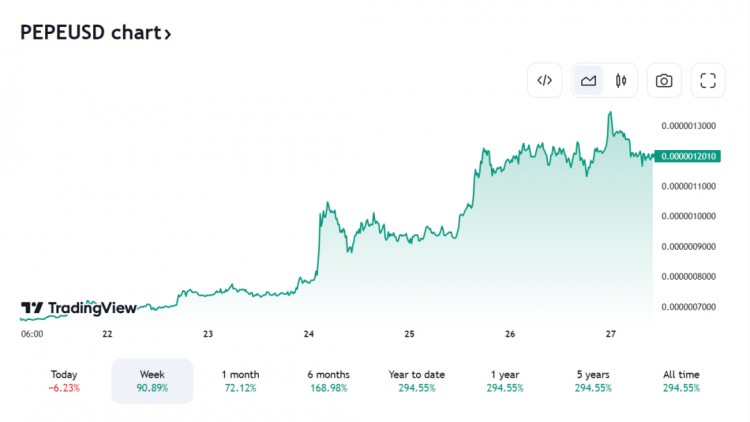750x422 pixels.
Task: Open the chart in fullscreen mode
Action: tap(708, 80)
